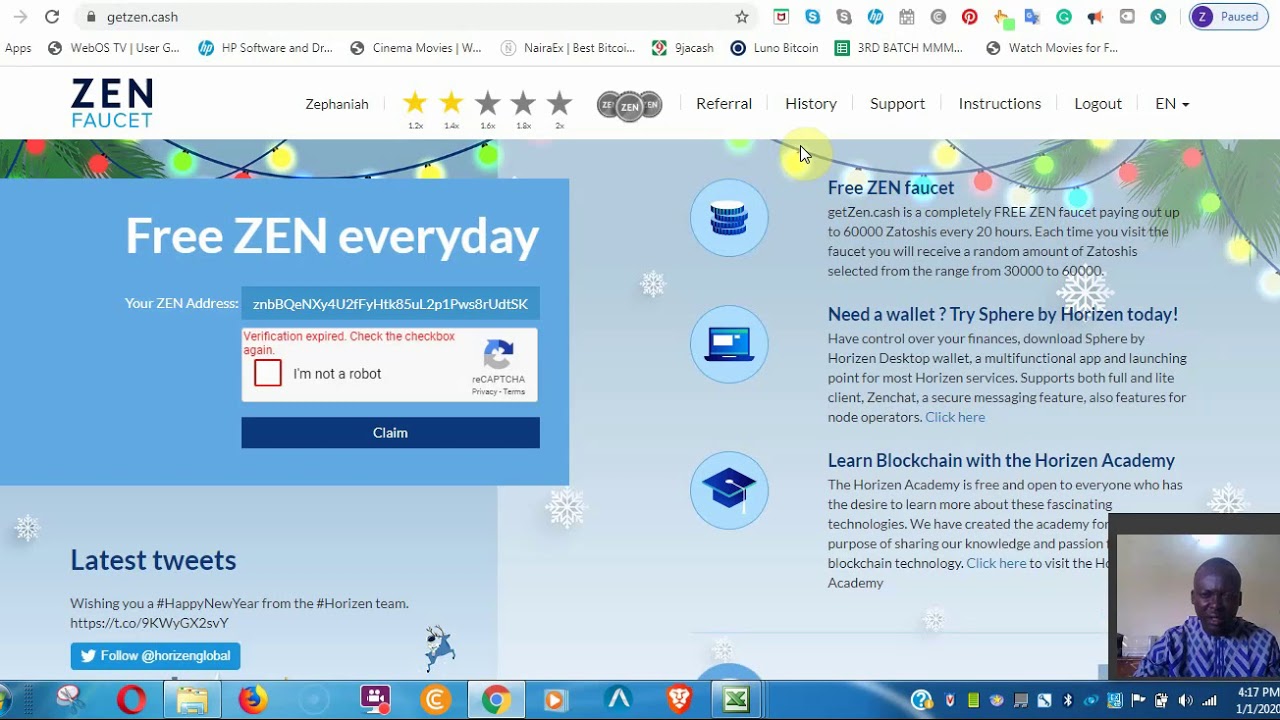Click the Follow @horizenglobal button

[x=155, y=656]
